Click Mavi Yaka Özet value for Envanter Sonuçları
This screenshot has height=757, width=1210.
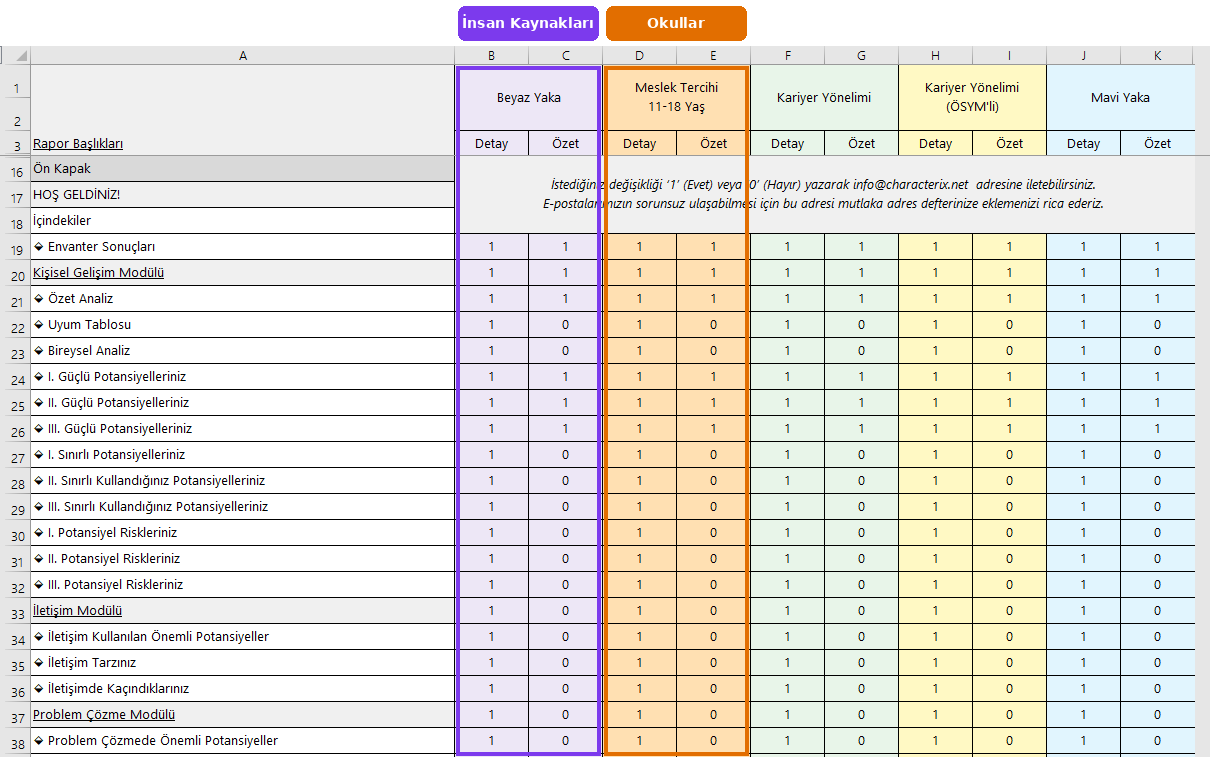click(1157, 247)
